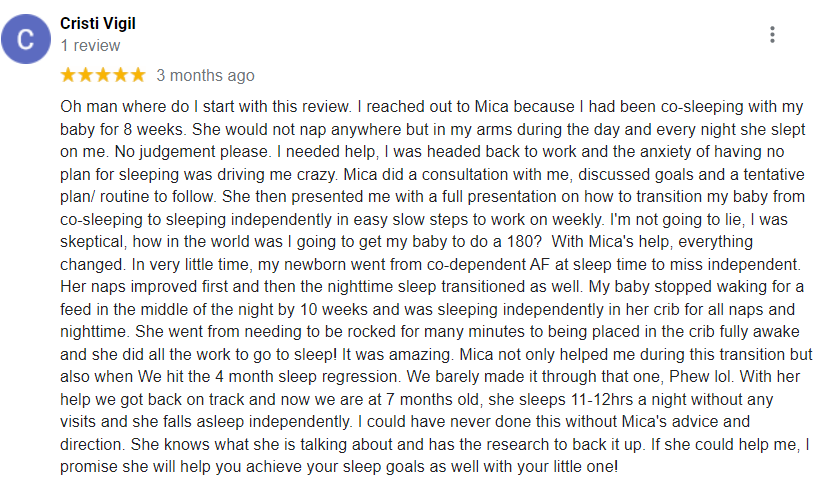Click the purple "C" profile avatar

tap(26, 39)
